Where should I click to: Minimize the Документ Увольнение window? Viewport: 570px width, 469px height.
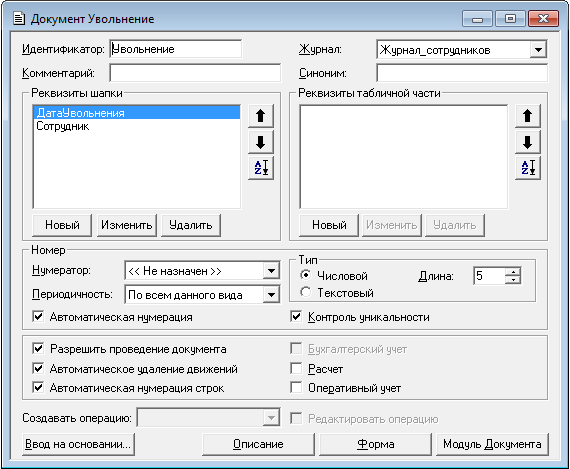[x=477, y=19]
